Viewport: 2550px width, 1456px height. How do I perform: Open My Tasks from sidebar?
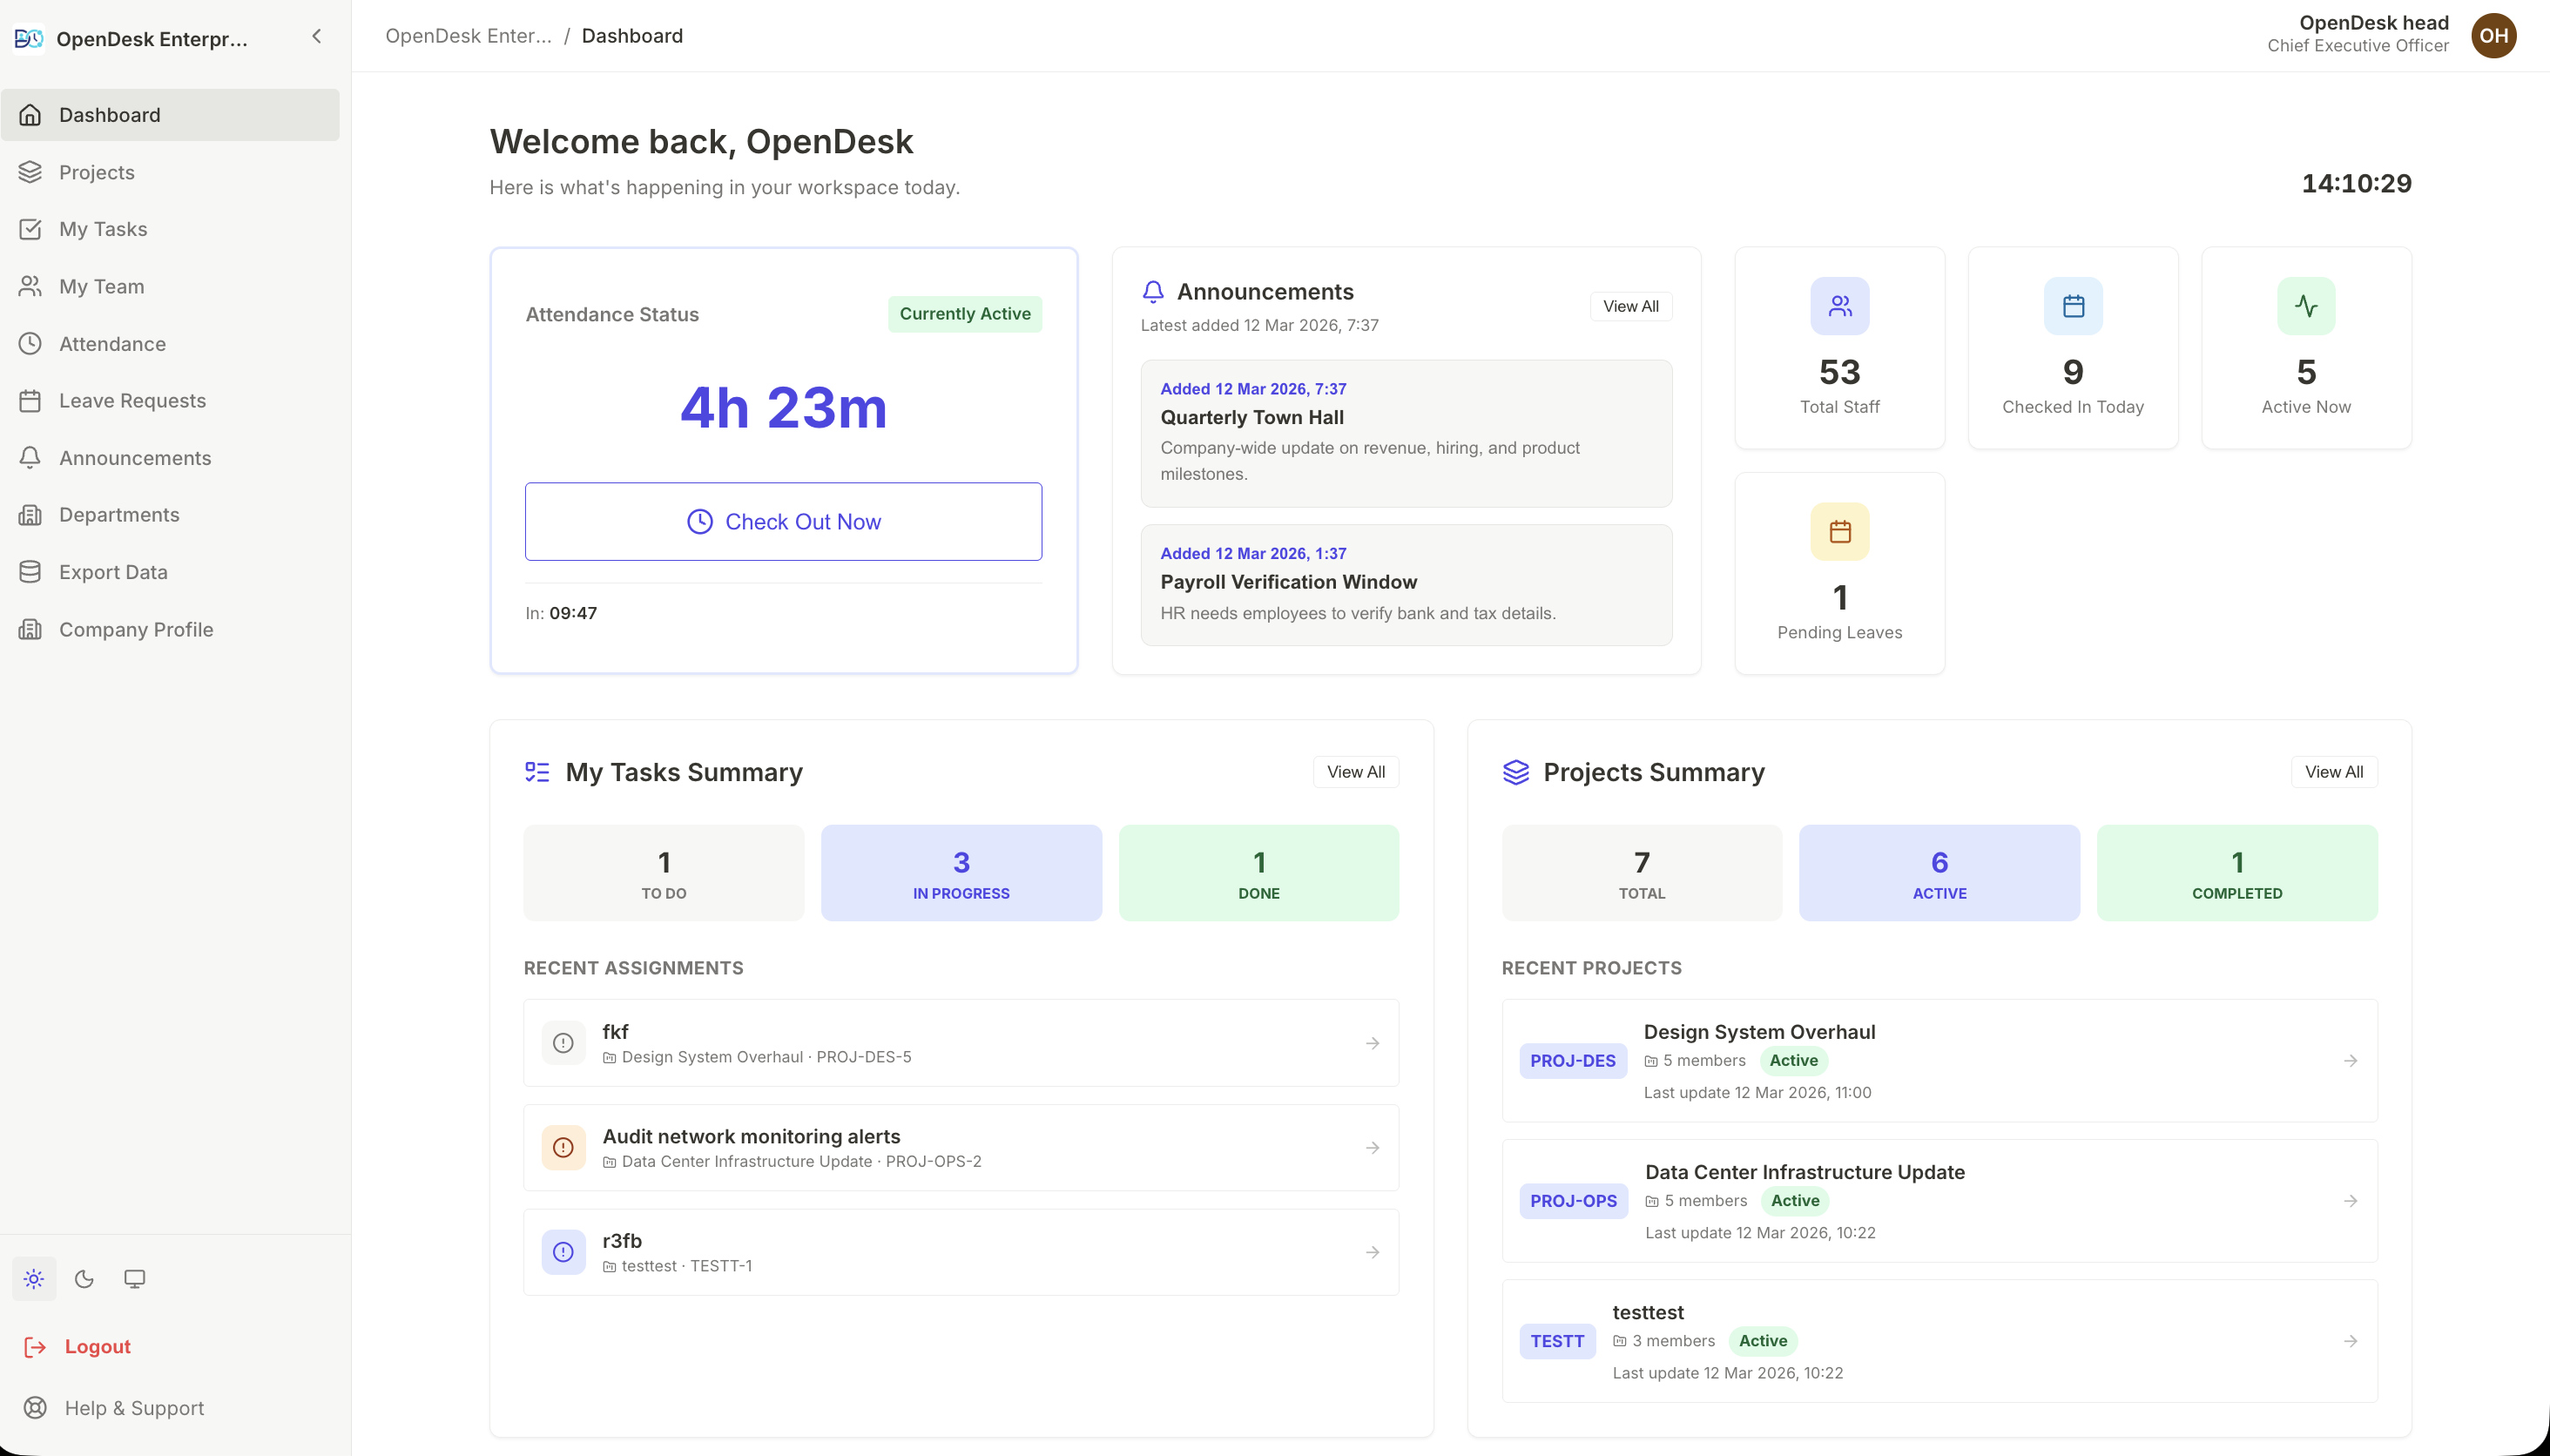(x=170, y=229)
